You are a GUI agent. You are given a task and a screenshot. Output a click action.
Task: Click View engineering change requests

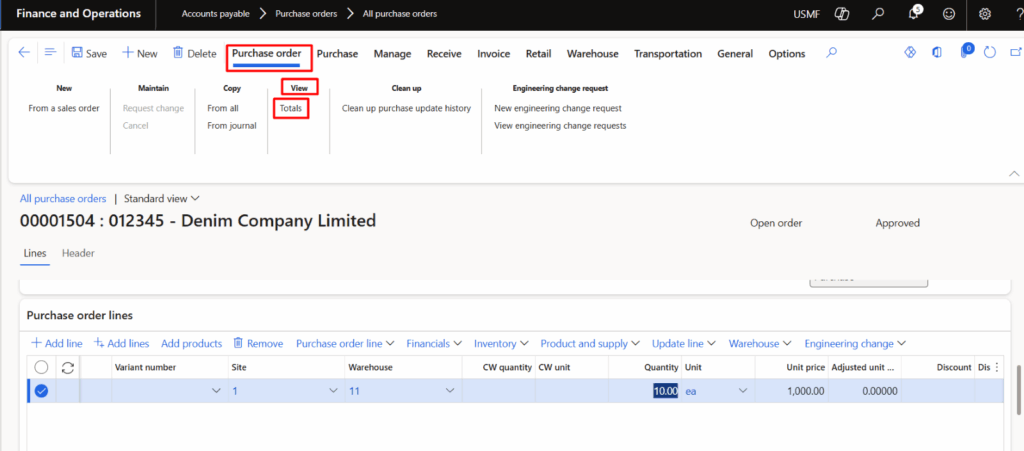[x=560, y=125]
